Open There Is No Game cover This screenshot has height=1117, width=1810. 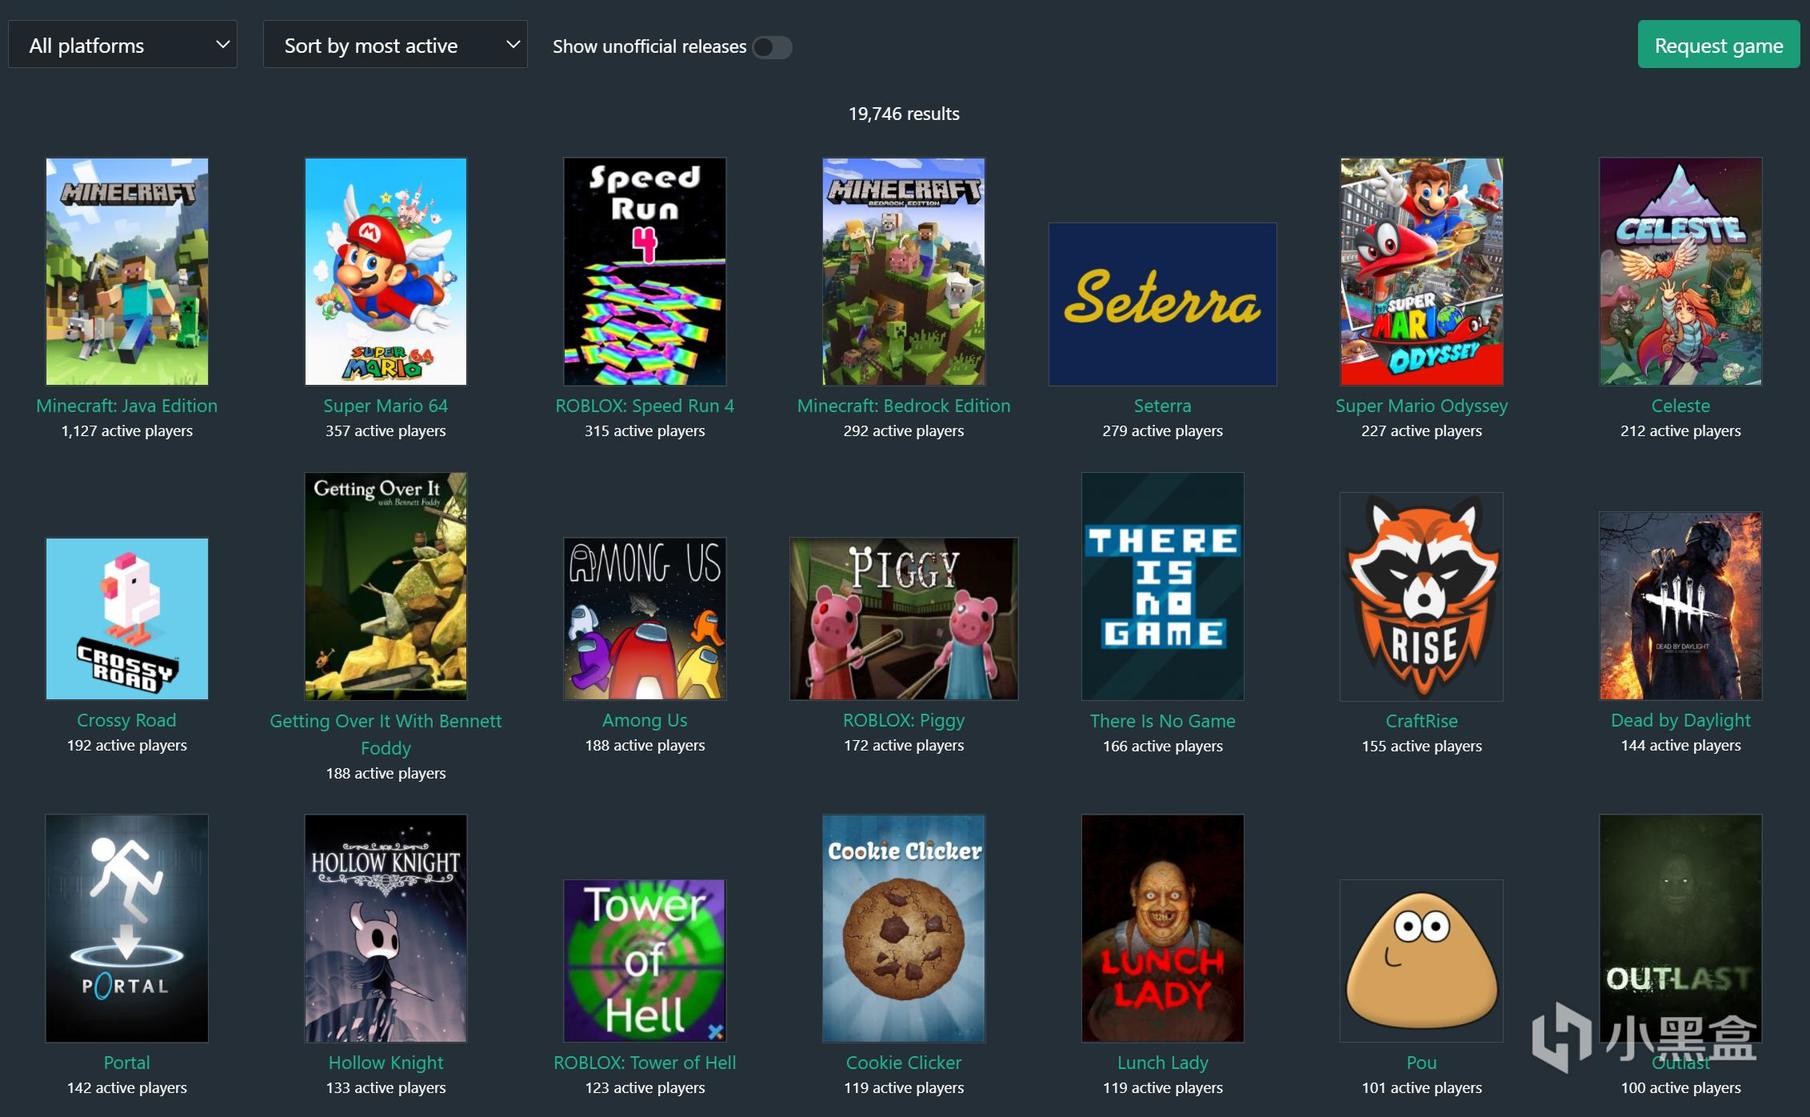point(1163,586)
